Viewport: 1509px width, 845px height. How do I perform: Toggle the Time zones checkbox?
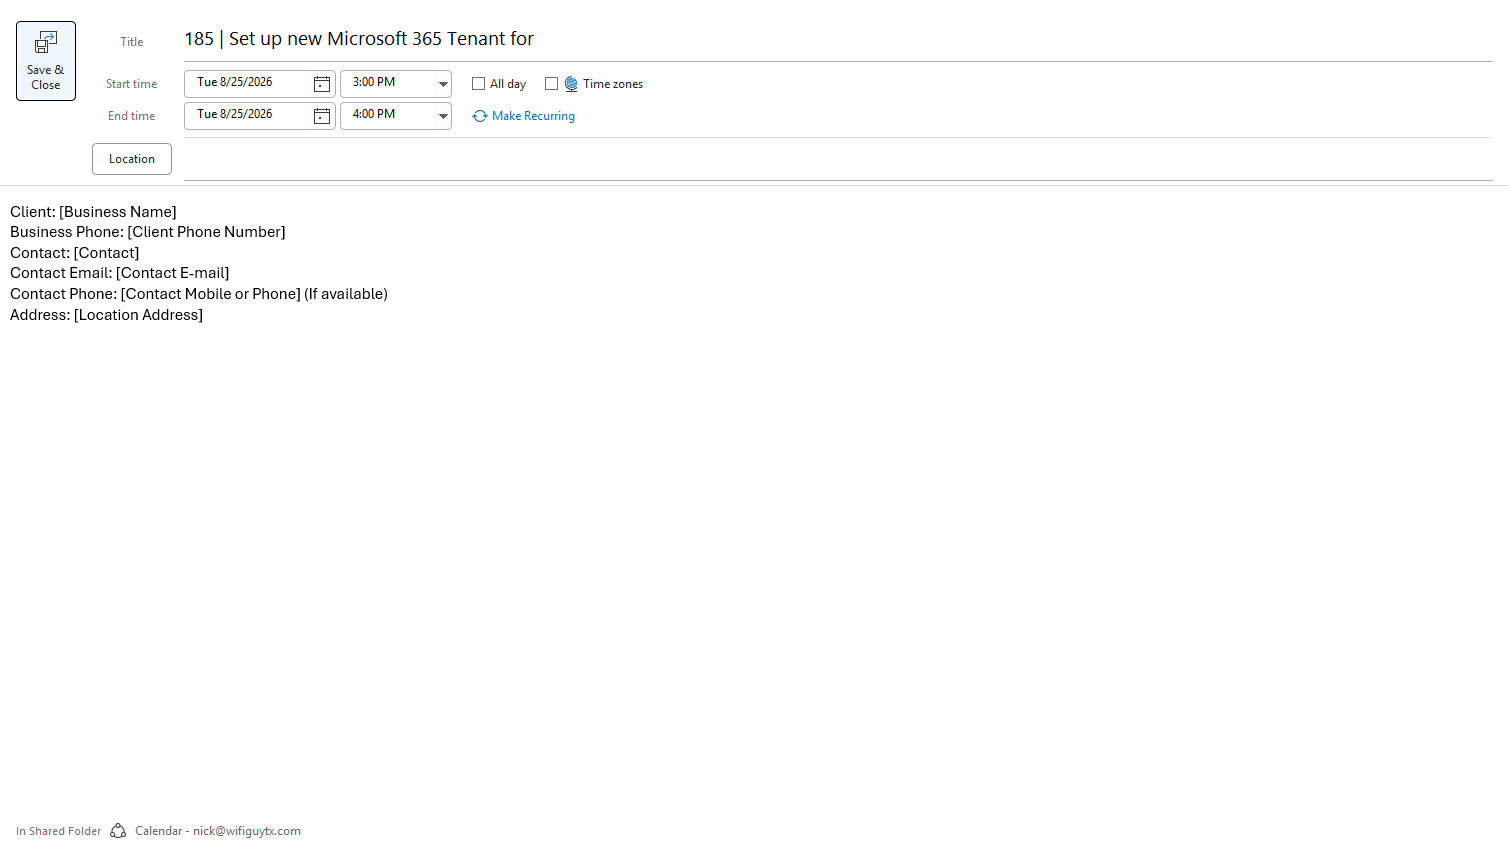click(x=551, y=84)
